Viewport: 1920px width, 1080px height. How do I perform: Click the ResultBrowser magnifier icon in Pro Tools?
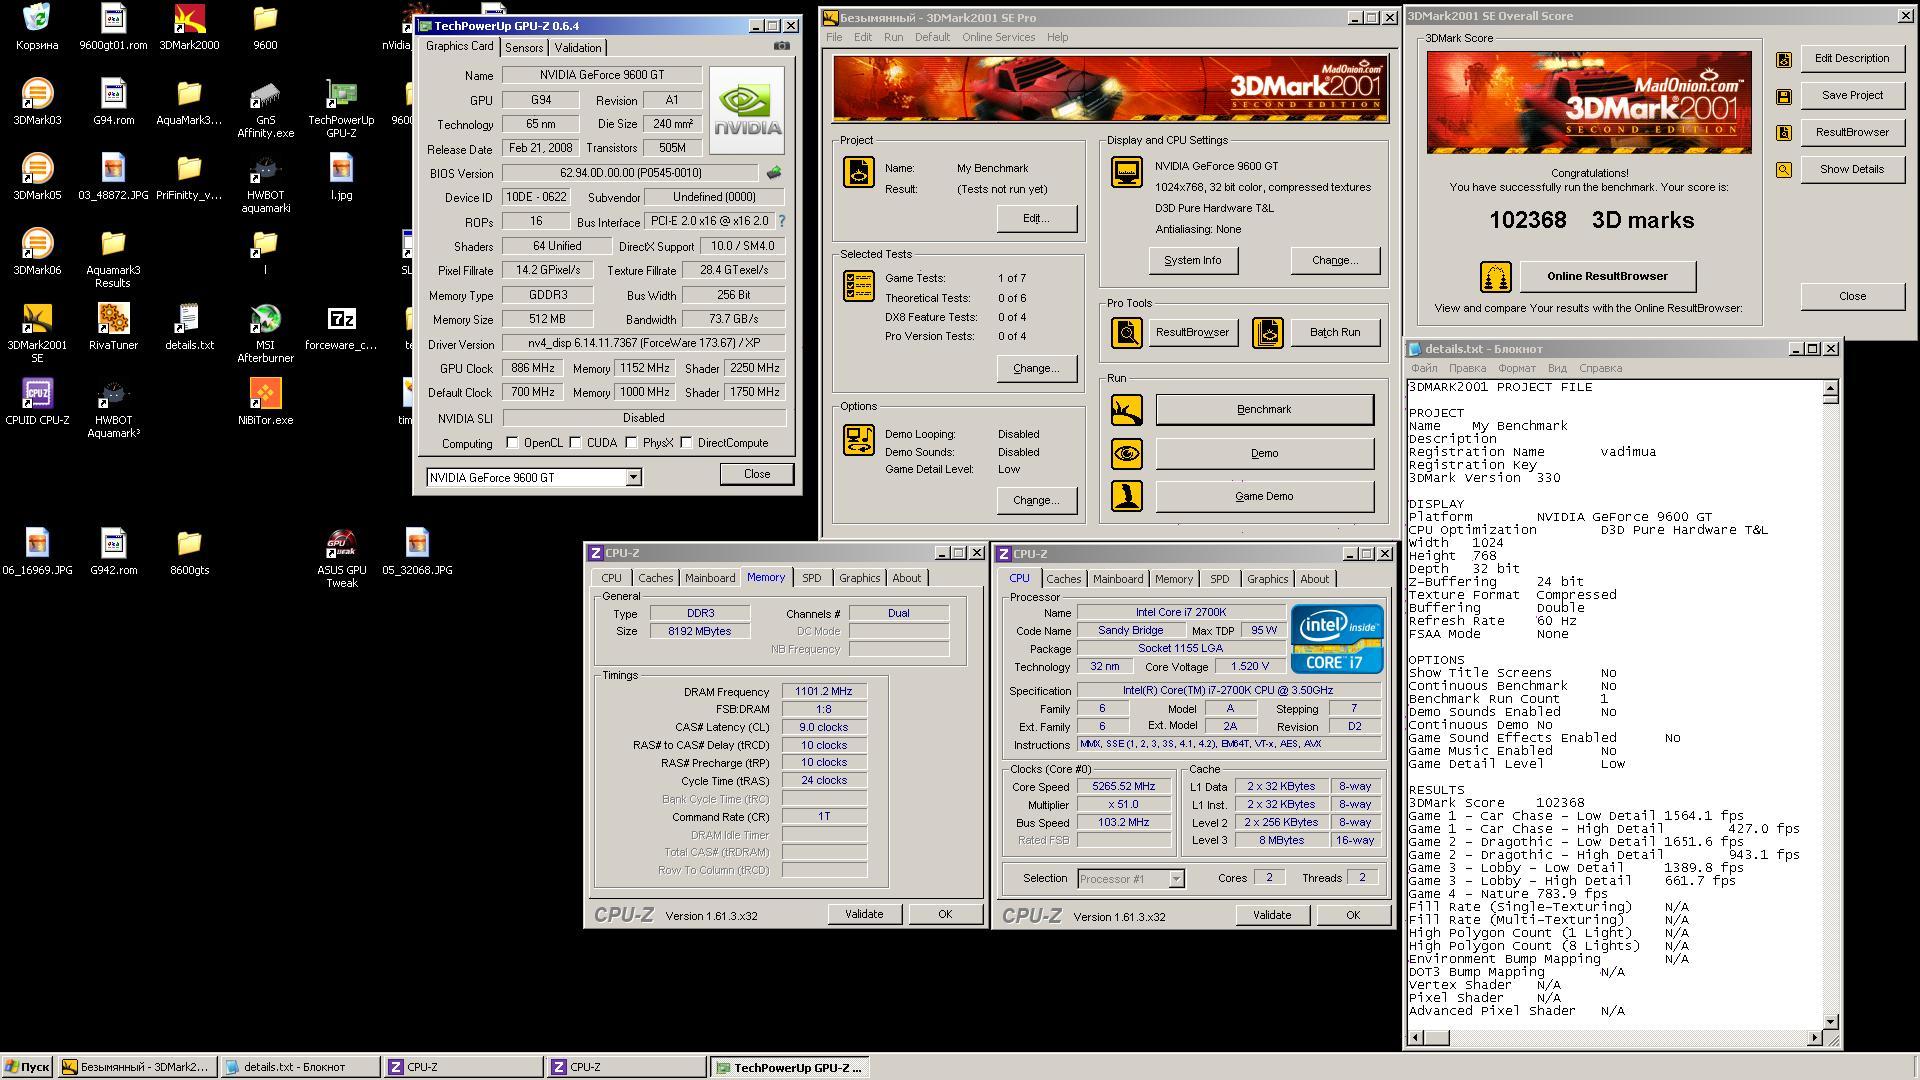(x=1127, y=332)
